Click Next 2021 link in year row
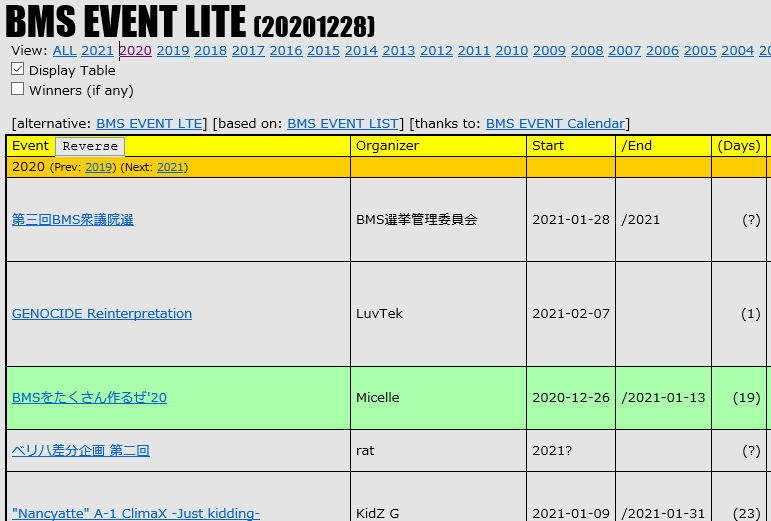The height and width of the screenshot is (521, 771). click(170, 167)
